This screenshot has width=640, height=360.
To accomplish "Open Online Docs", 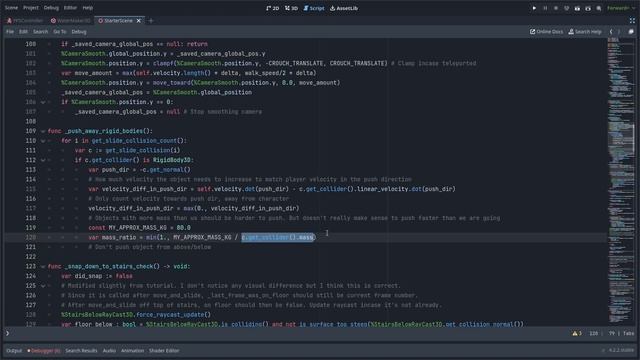I will pyautogui.click(x=547, y=31).
